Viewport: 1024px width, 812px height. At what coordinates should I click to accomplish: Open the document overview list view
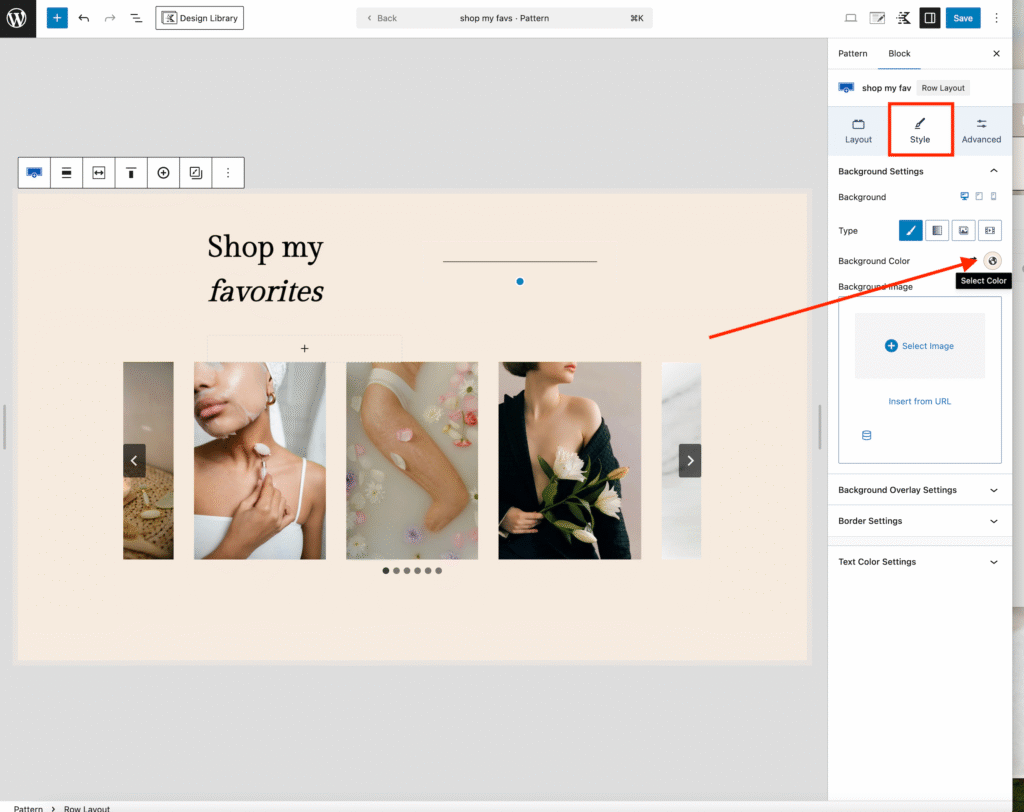pyautogui.click(x=136, y=18)
